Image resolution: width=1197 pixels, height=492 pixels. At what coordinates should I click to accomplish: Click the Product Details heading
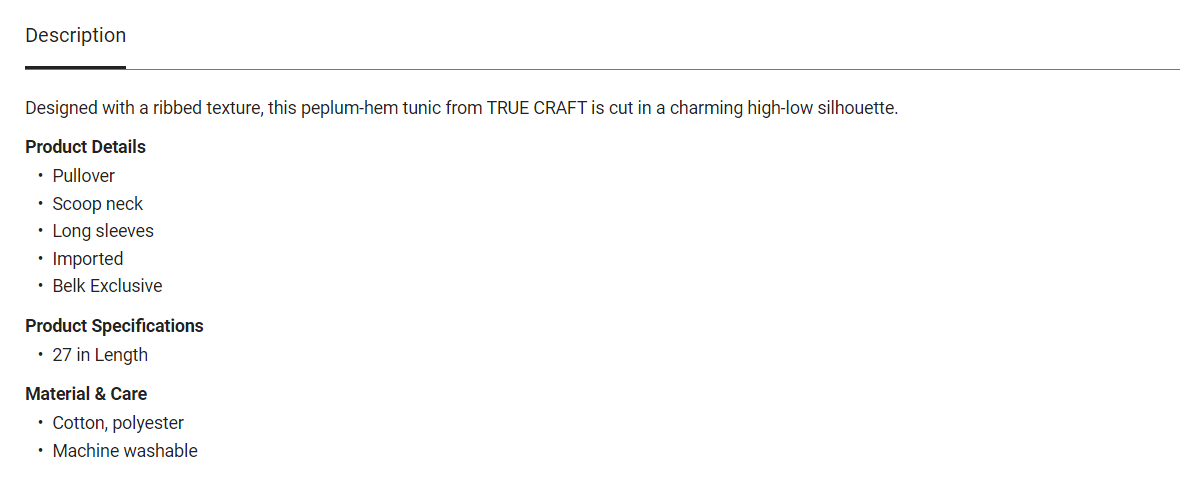point(85,147)
